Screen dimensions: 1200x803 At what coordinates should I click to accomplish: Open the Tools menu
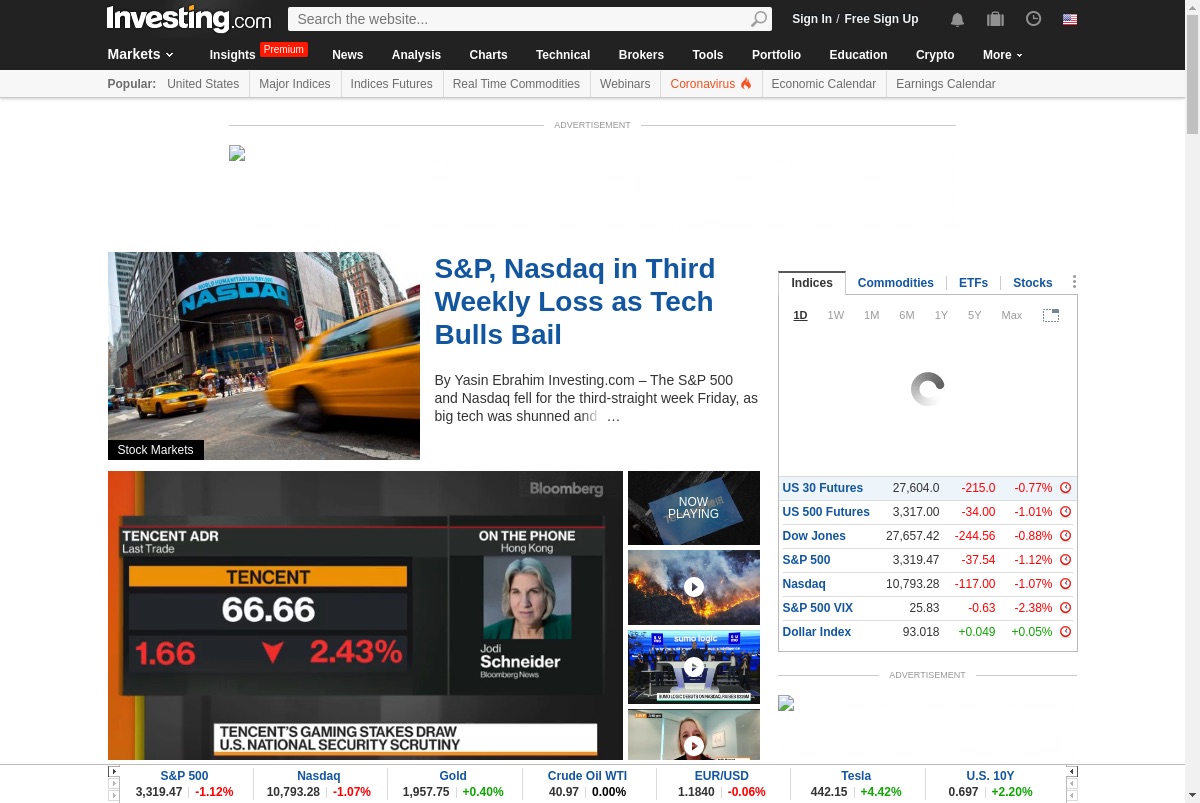click(x=708, y=55)
